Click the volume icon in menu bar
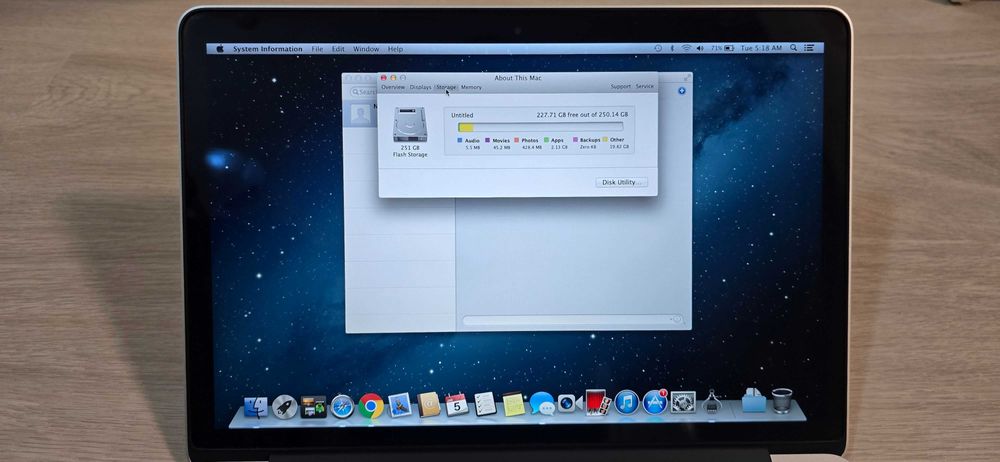This screenshot has height=462, width=1000. click(x=700, y=48)
